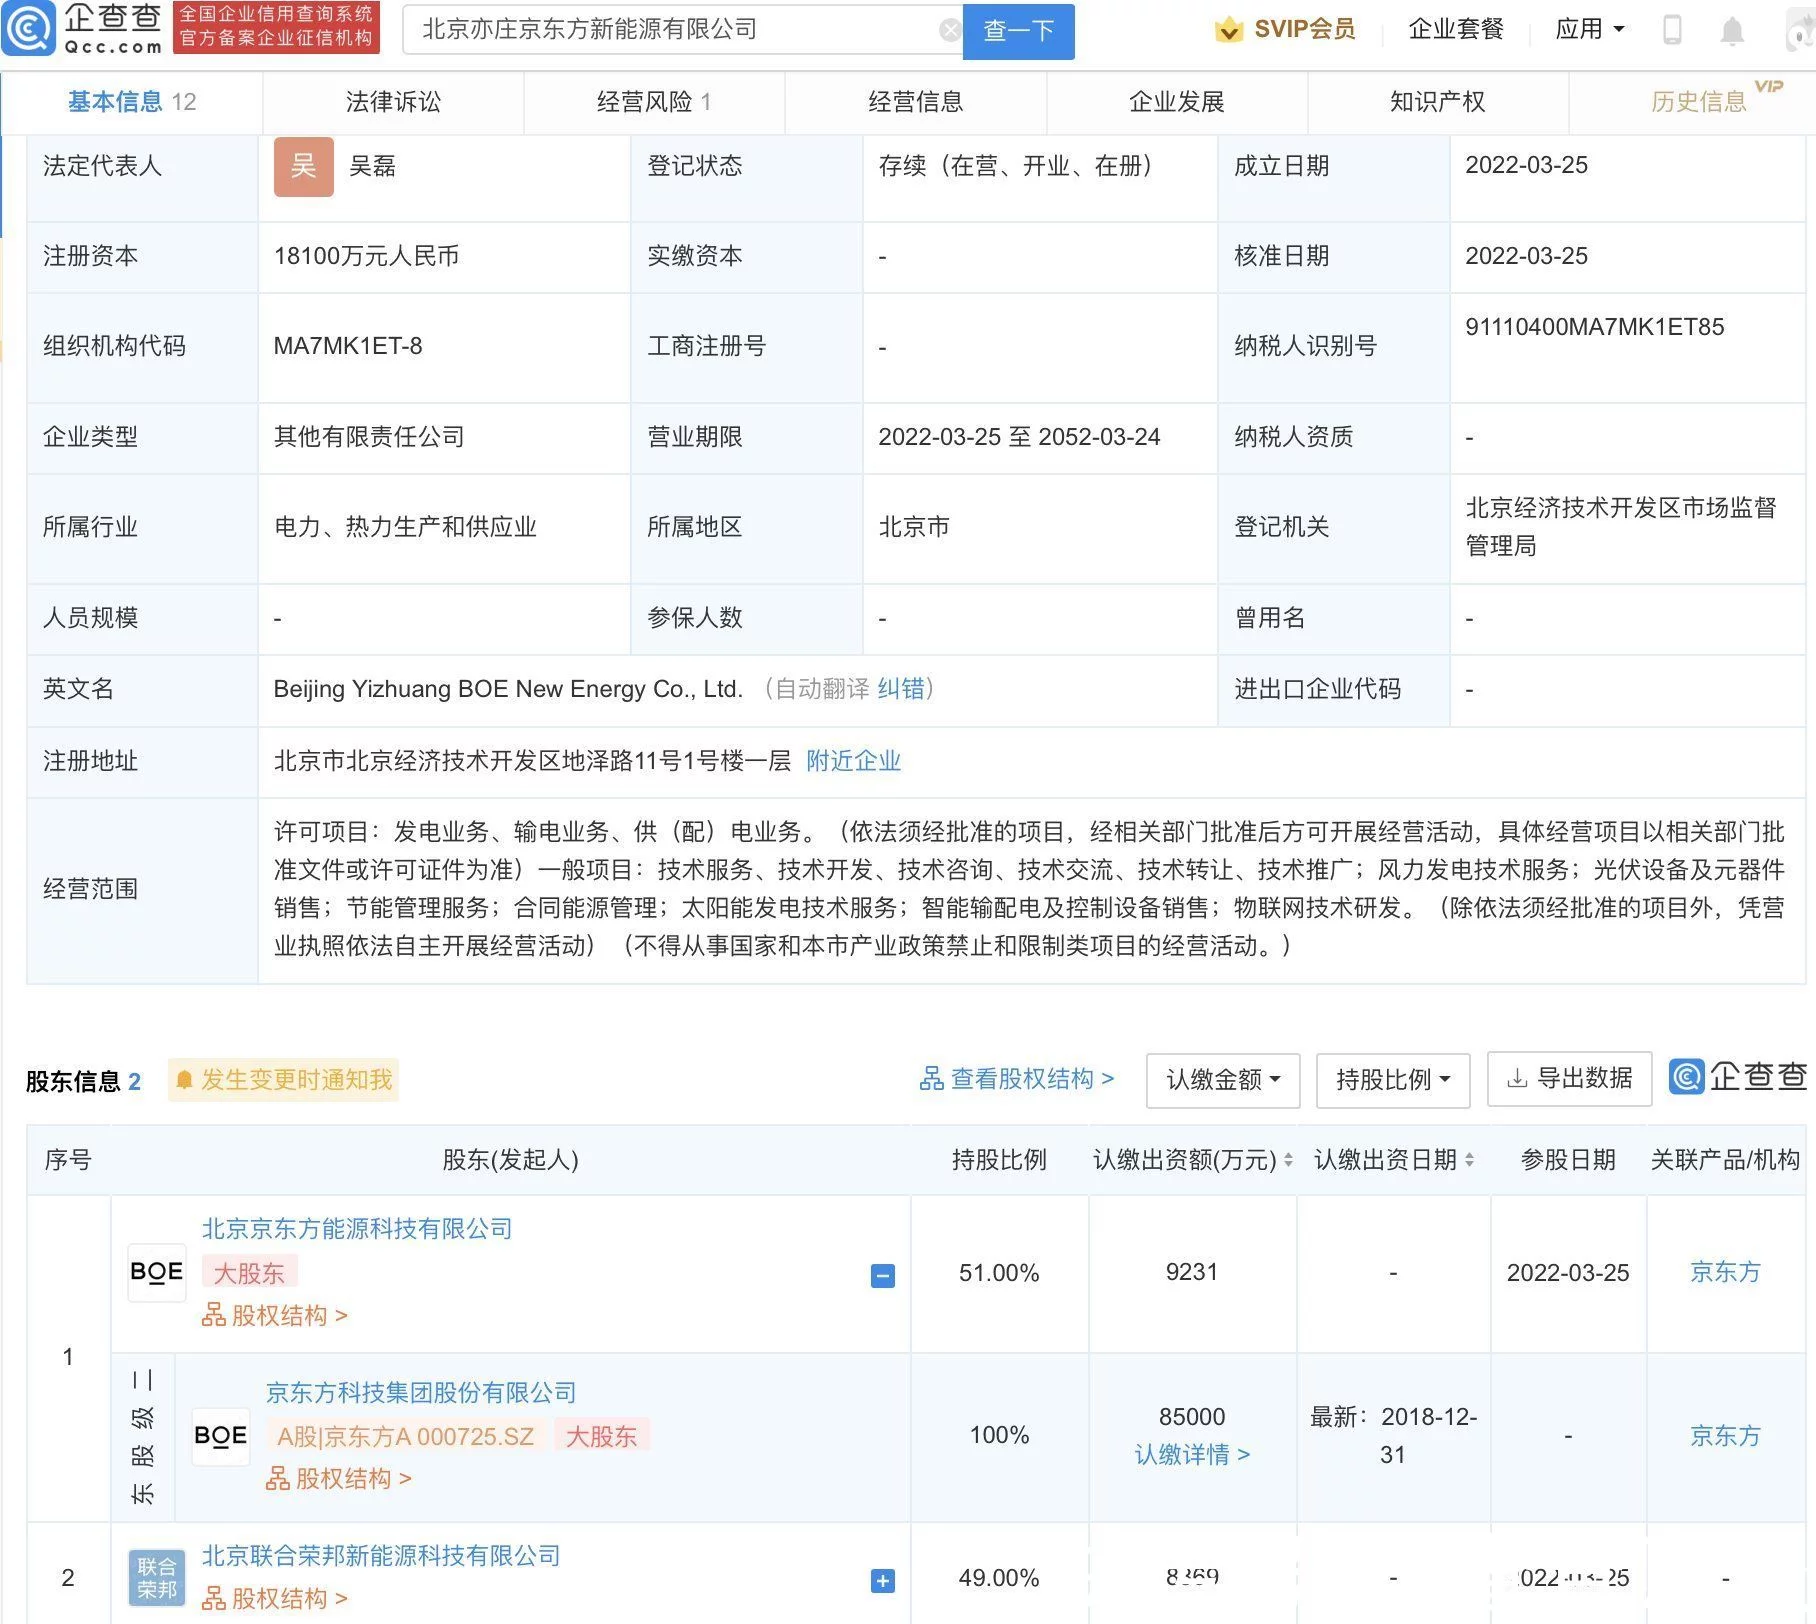Switch to the 知识产权 tab
Screen dimensions: 1816x1624
coord(1437,102)
